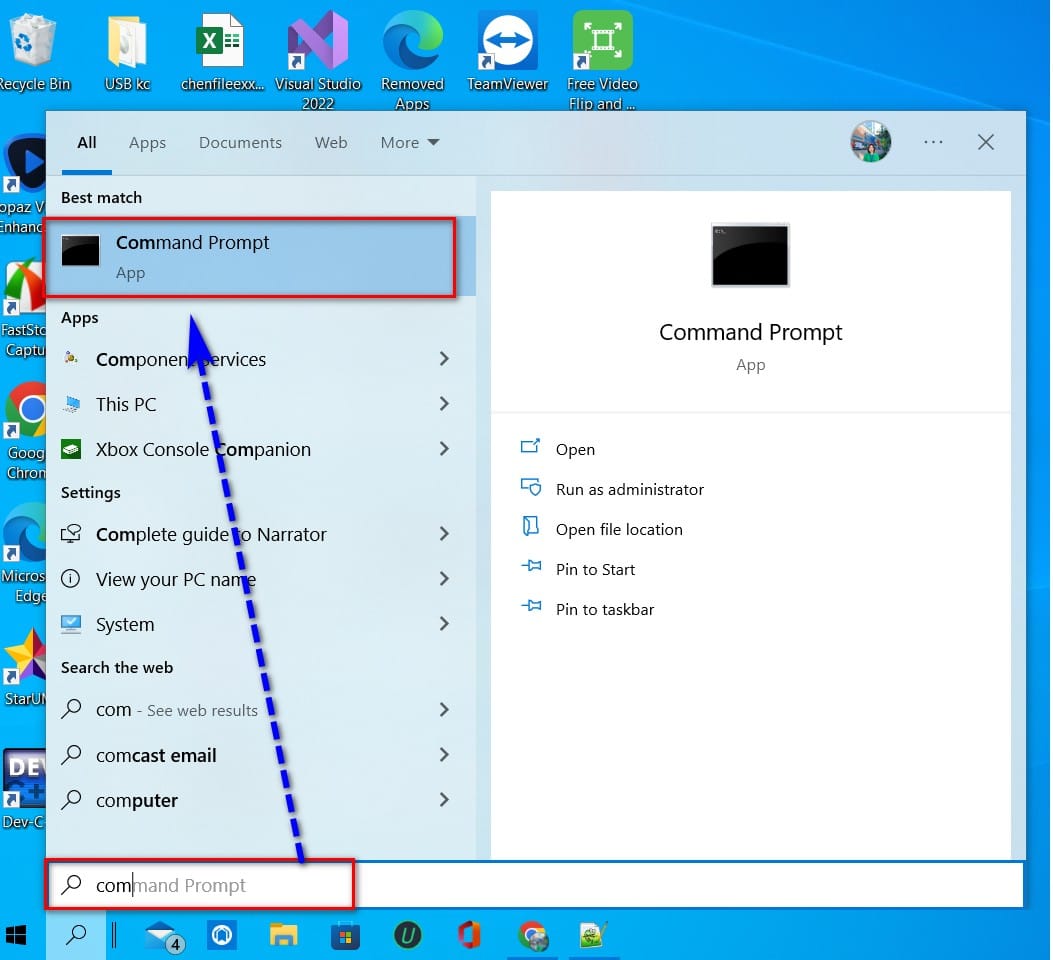
Task: Open the user profile picture in search
Action: coord(870,142)
